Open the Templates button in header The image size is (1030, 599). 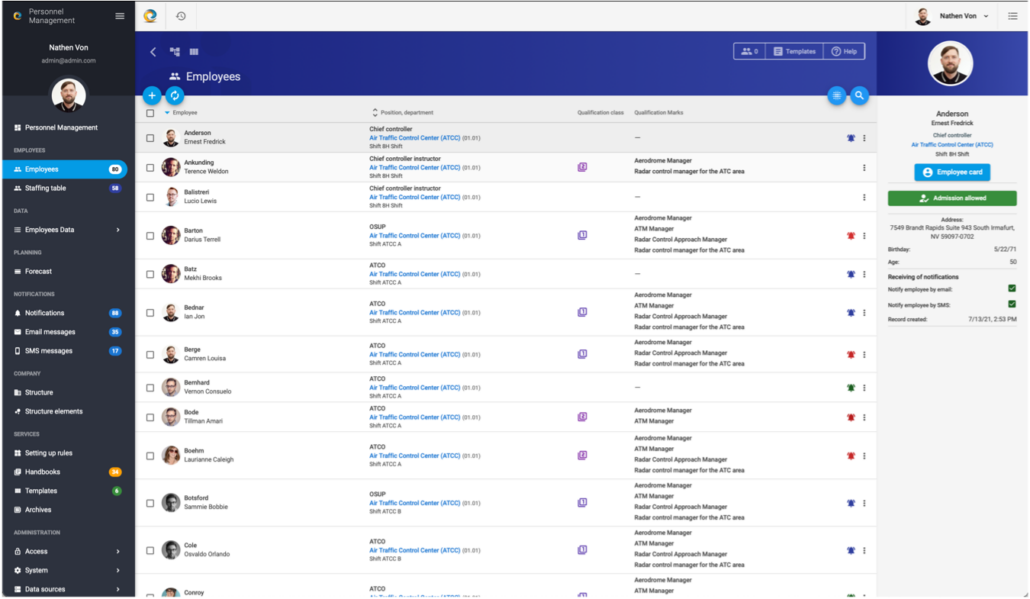click(x=793, y=51)
